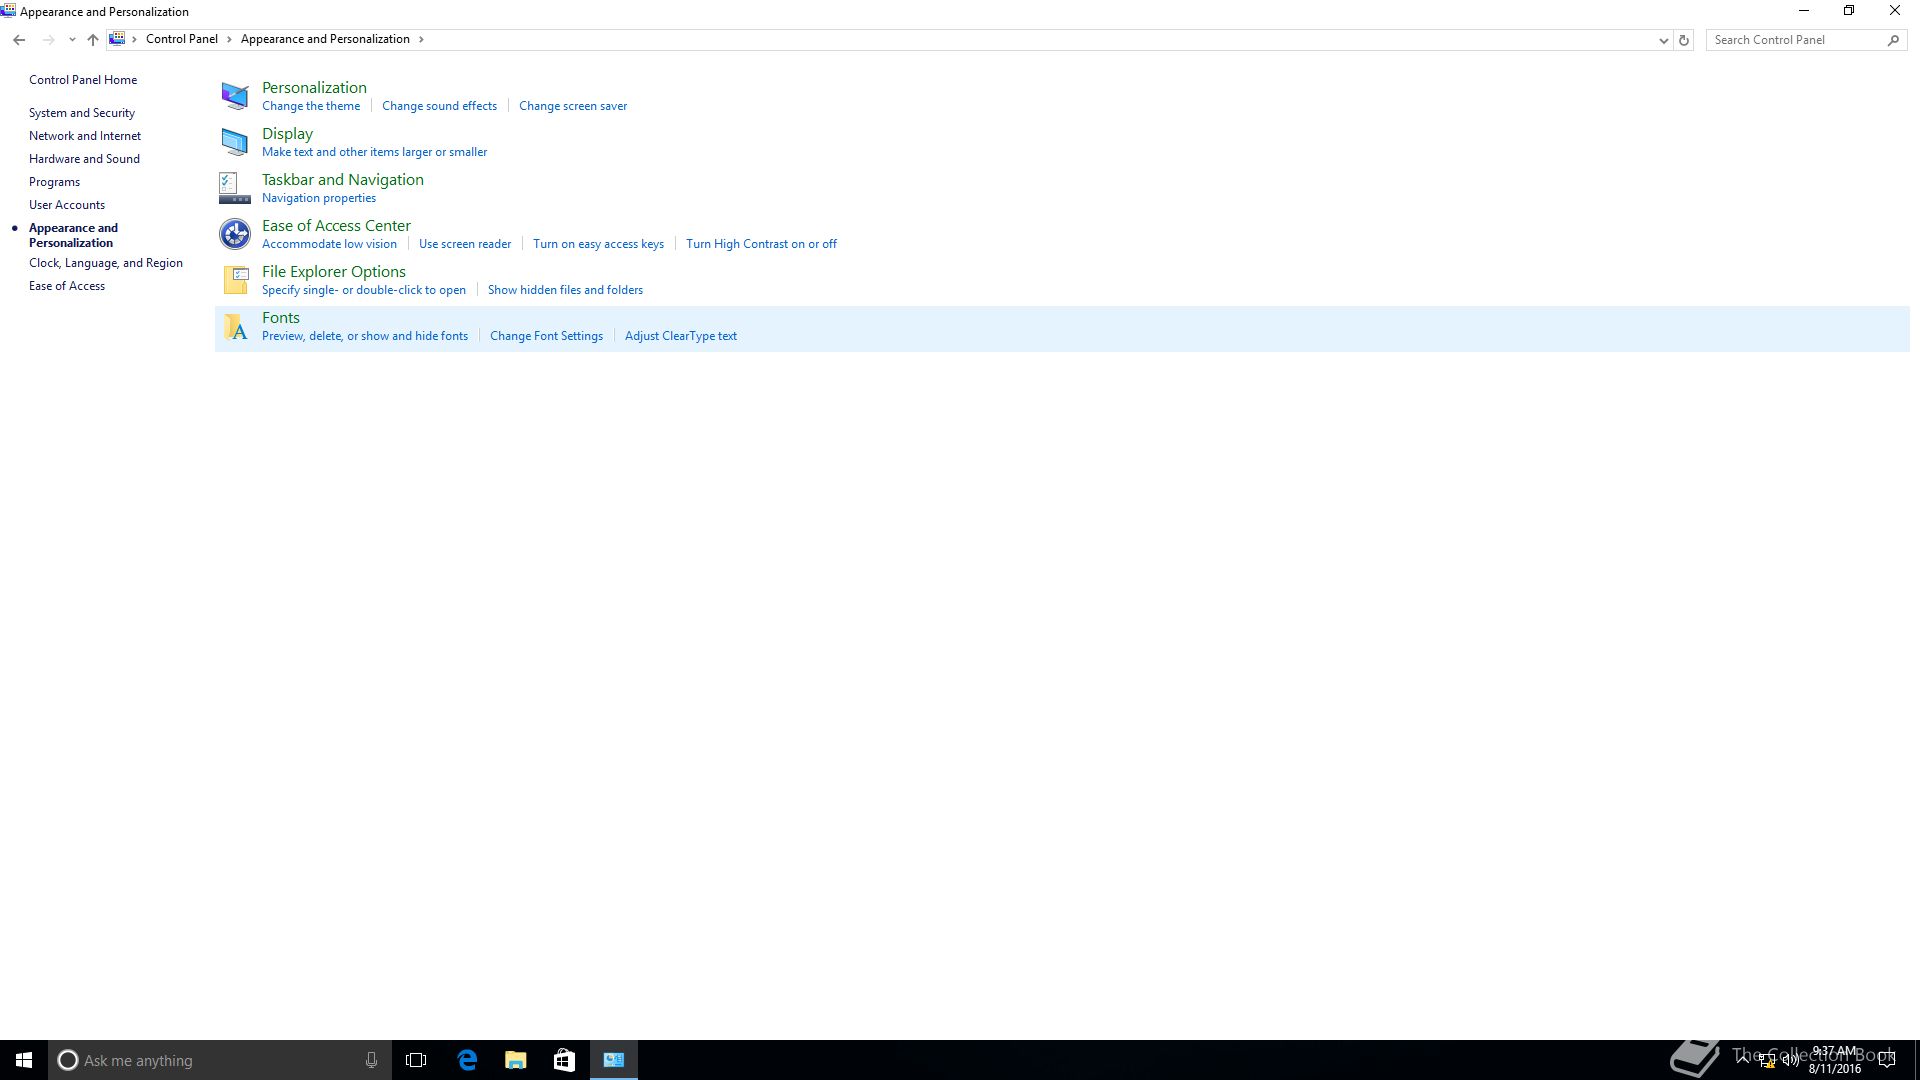Image resolution: width=1920 pixels, height=1080 pixels.
Task: Launch Microsoft Edge from the taskbar
Action: pyautogui.click(x=467, y=1060)
